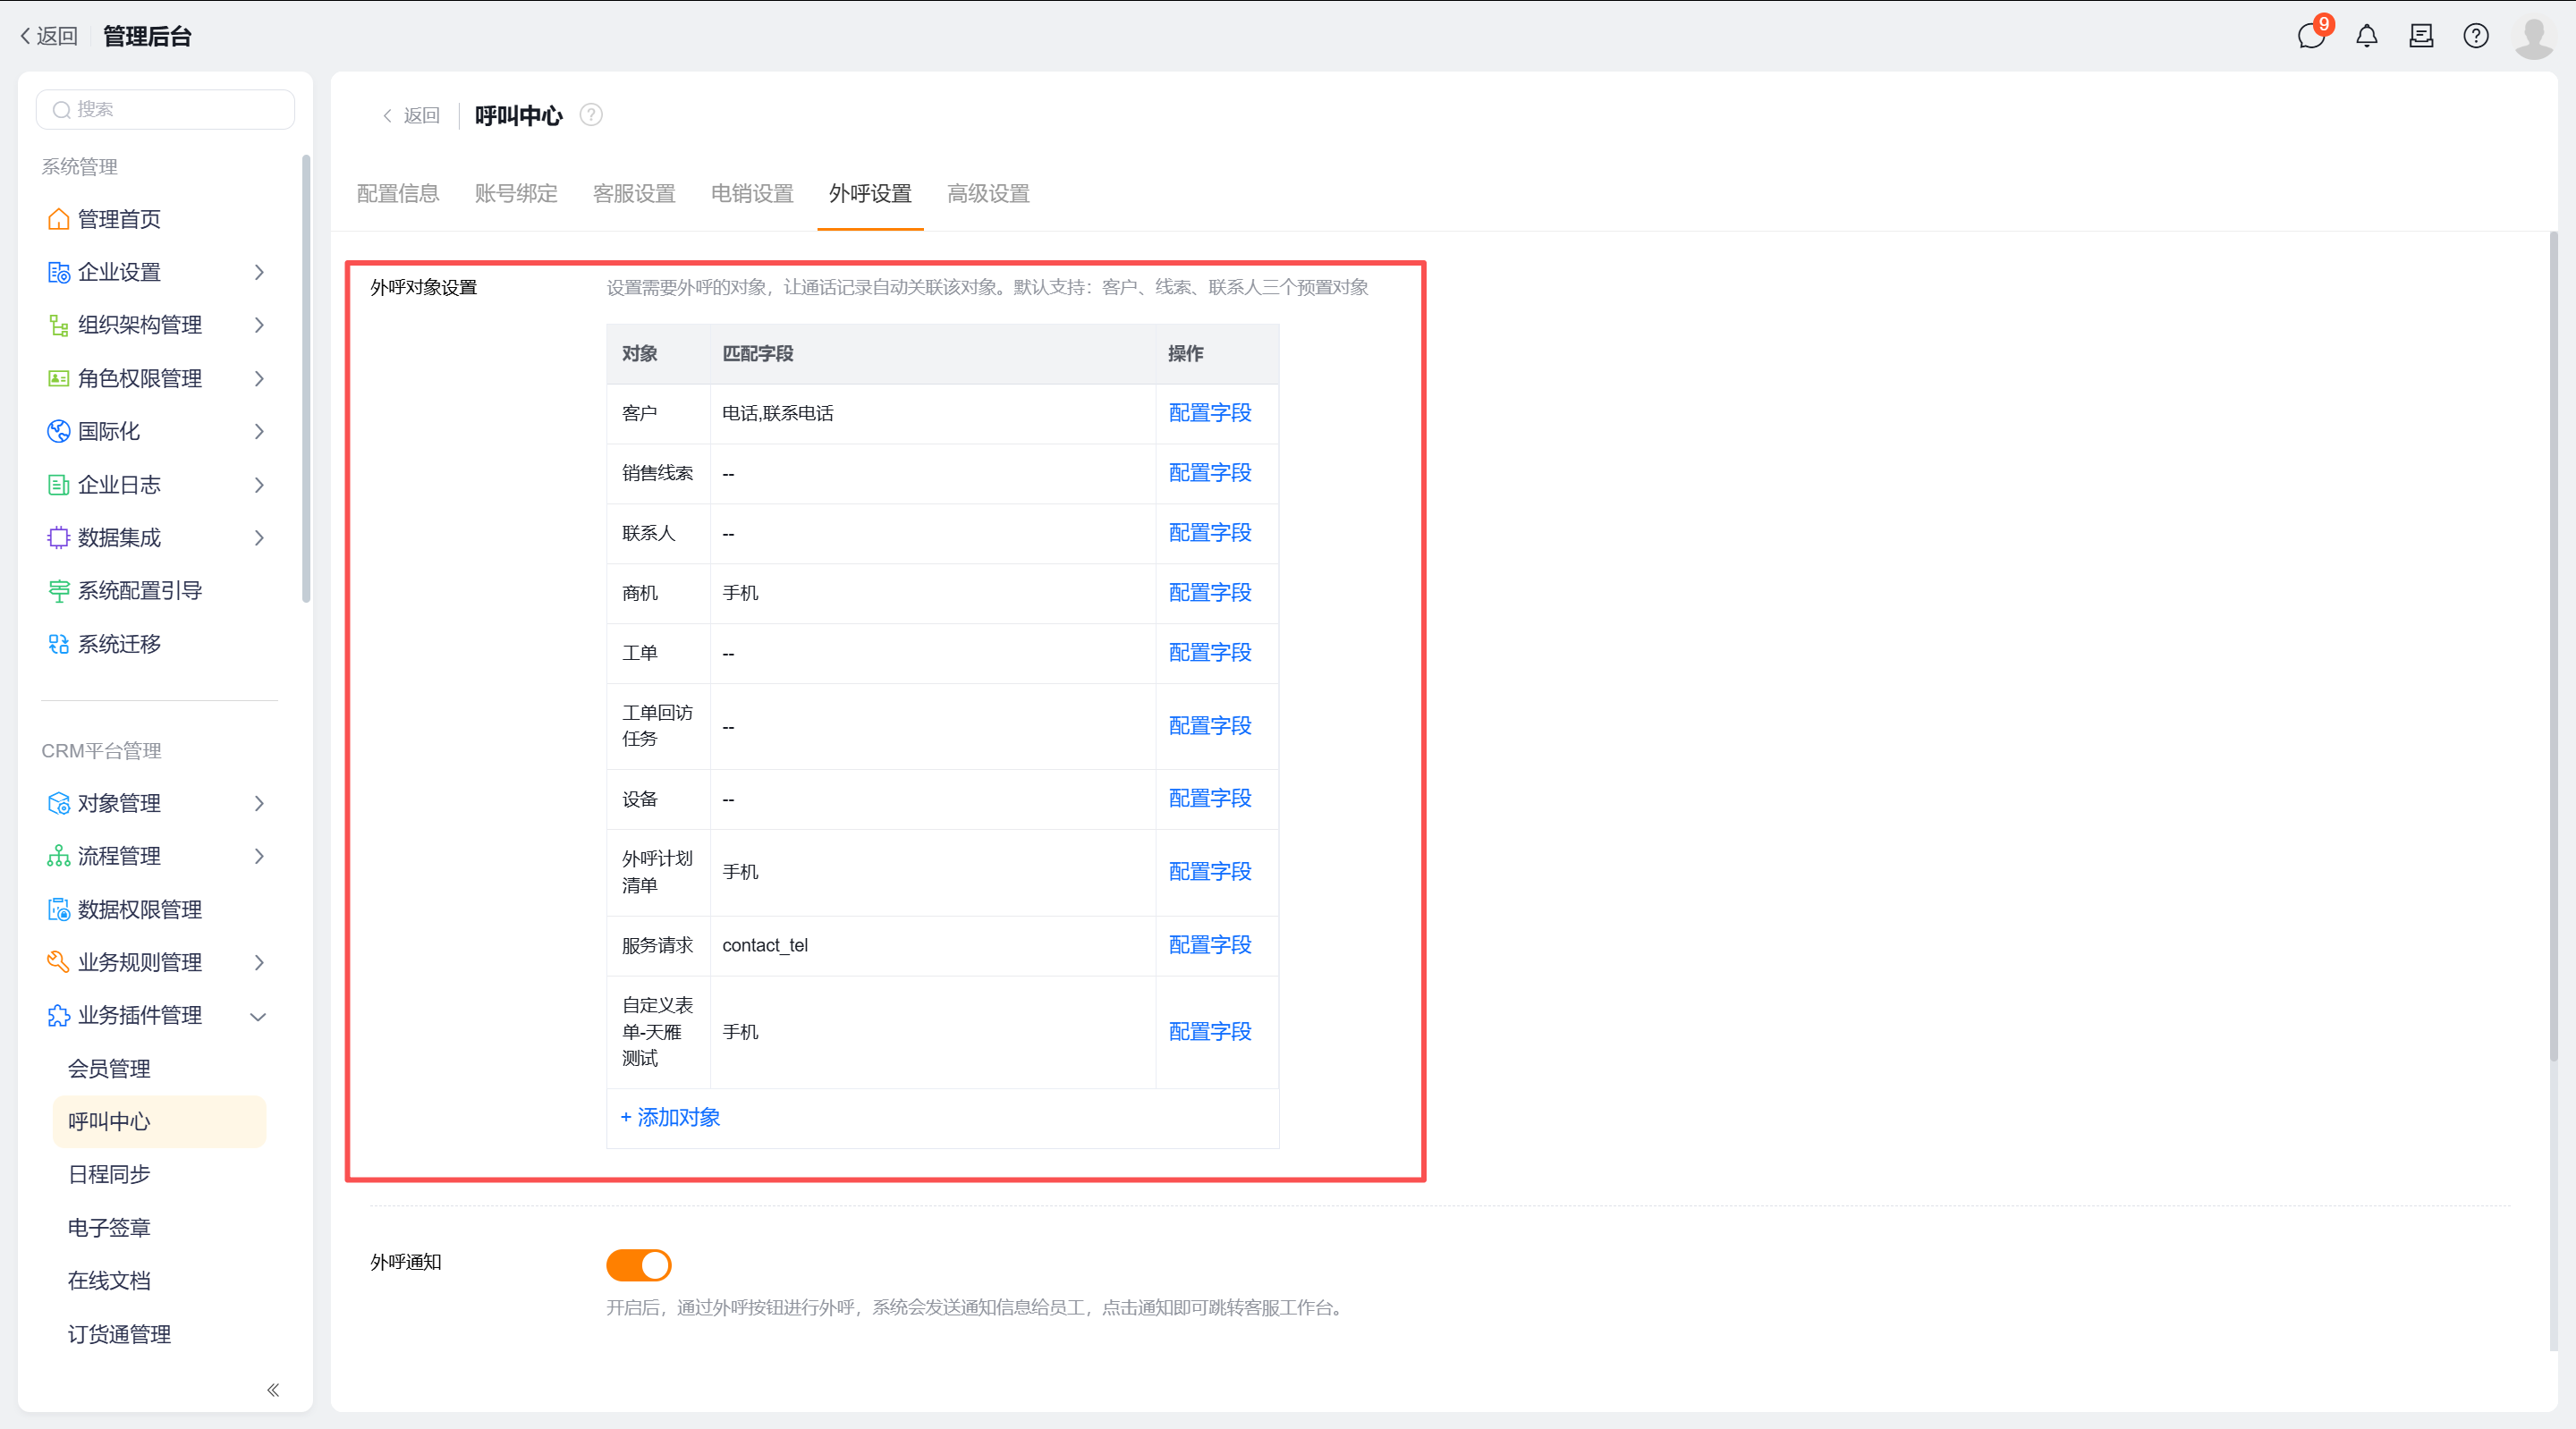Image resolution: width=2576 pixels, height=1429 pixels.
Task: Expand the 国际化 menu arrow
Action: pyautogui.click(x=259, y=431)
